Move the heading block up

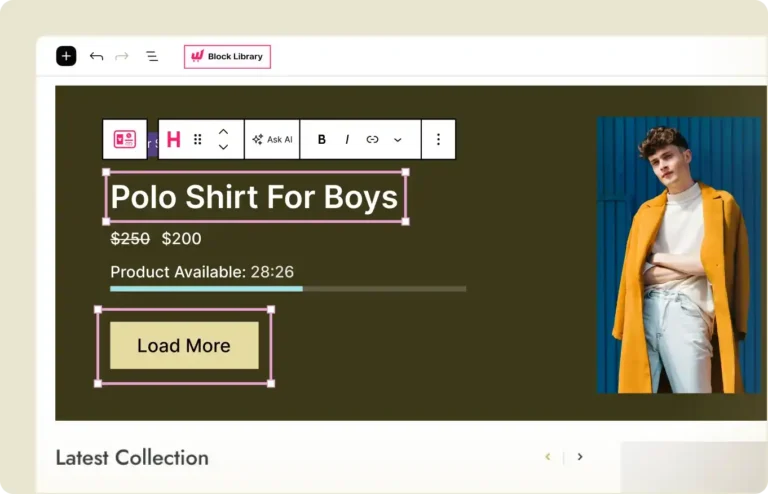coord(223,132)
